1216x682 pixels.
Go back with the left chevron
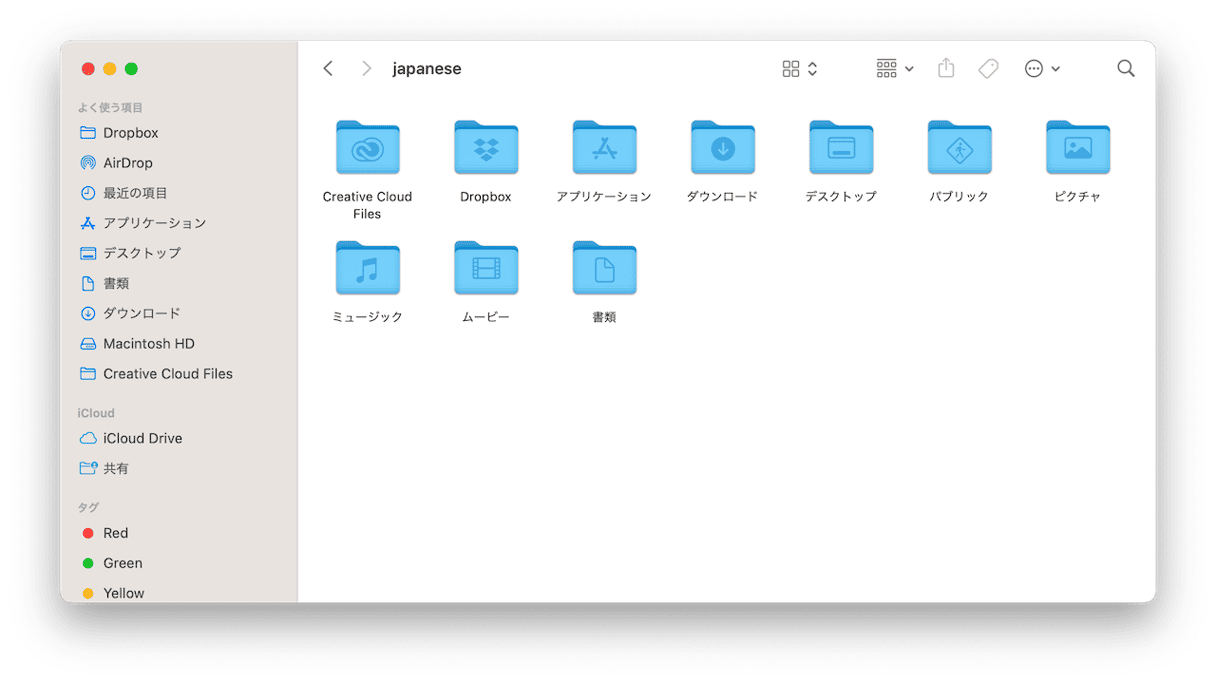(x=328, y=68)
